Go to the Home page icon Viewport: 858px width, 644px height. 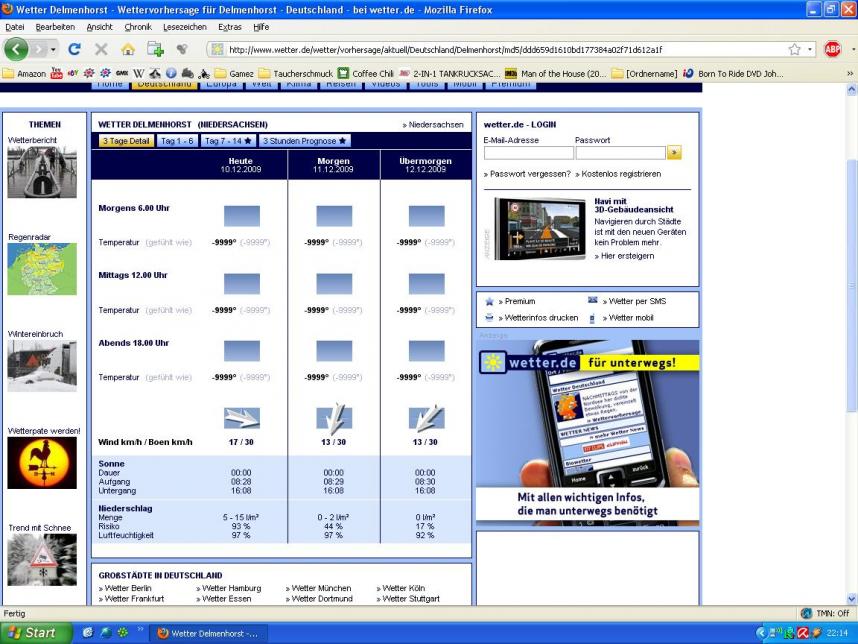(128, 50)
